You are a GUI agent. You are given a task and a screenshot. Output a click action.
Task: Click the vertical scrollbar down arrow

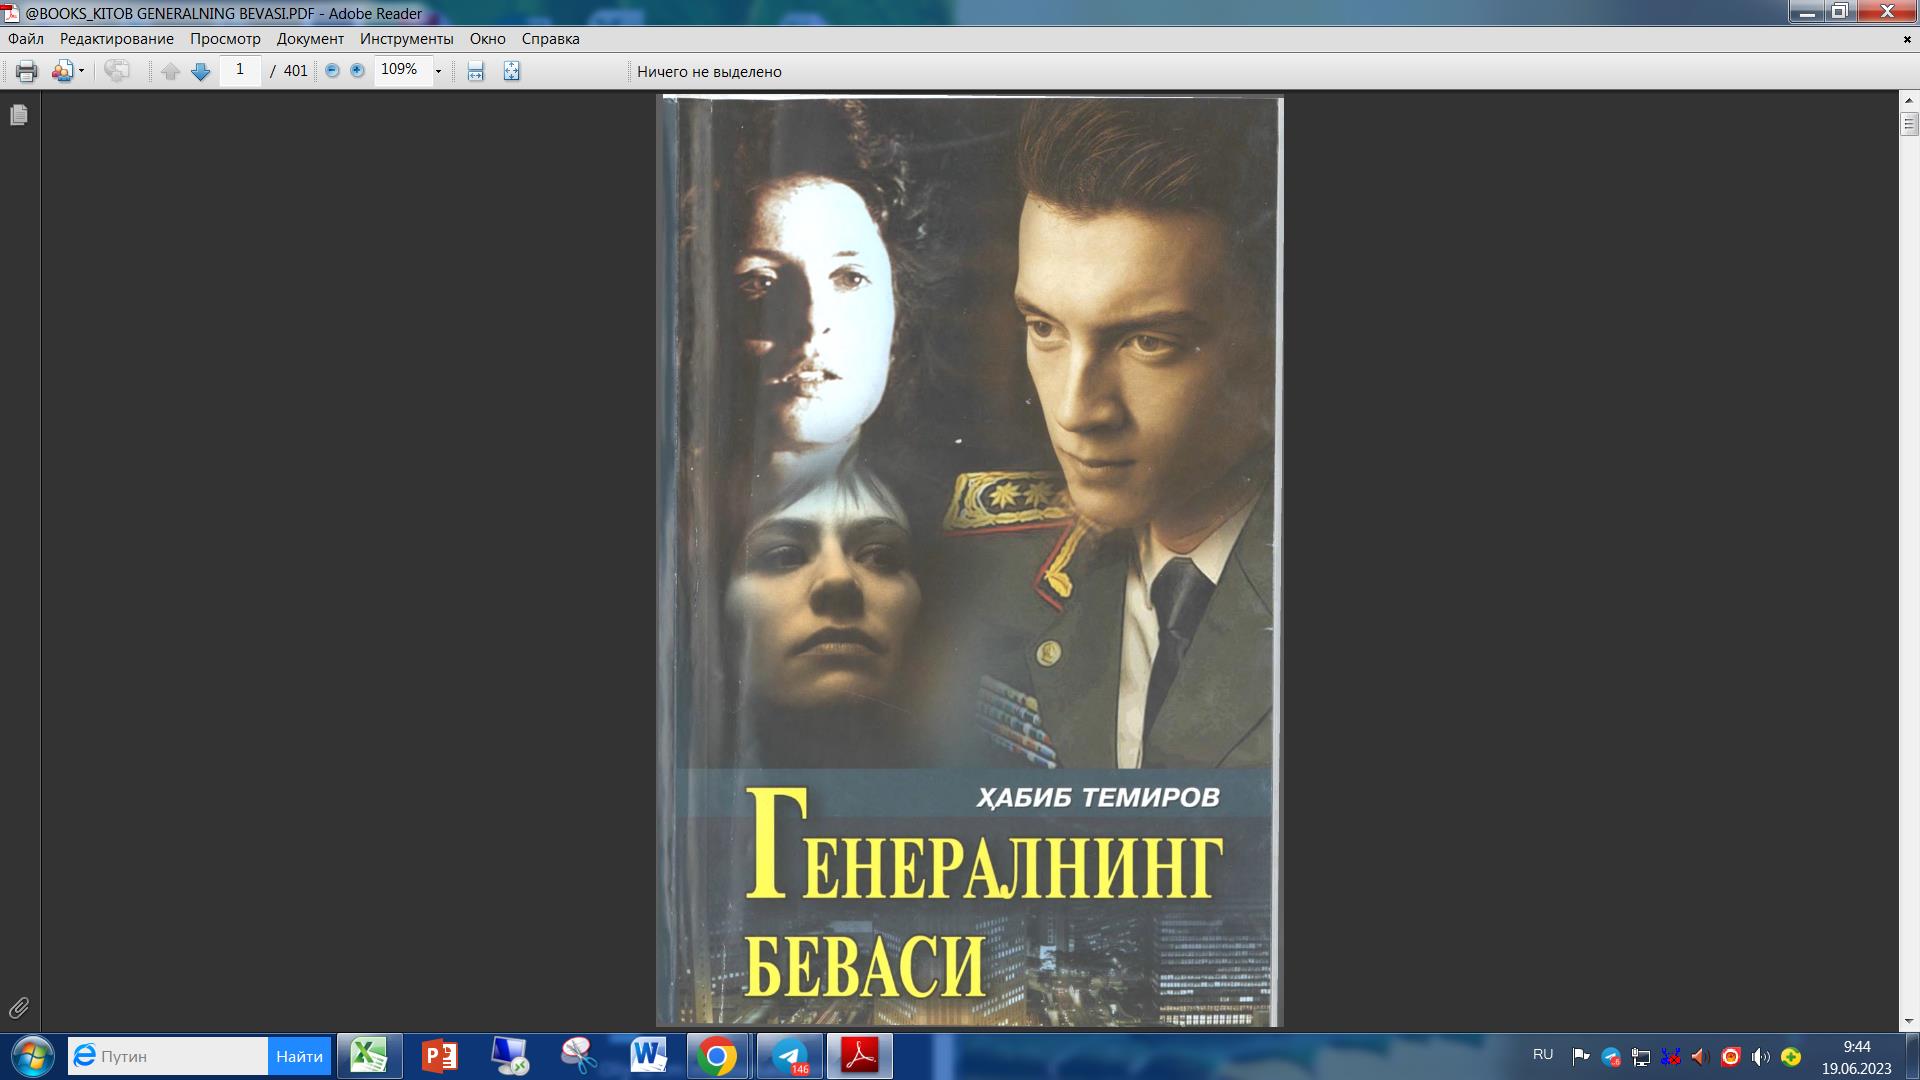click(x=1909, y=1021)
